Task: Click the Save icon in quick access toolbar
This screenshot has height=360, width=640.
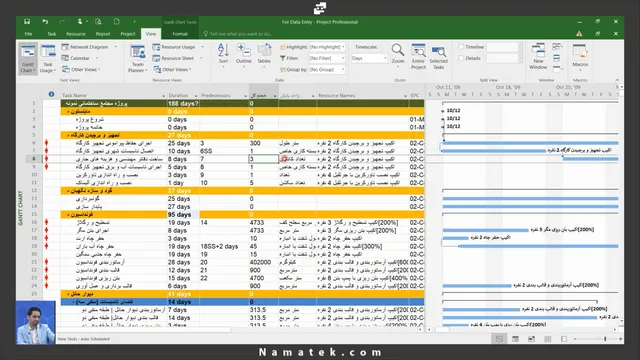Action: coord(27,22)
